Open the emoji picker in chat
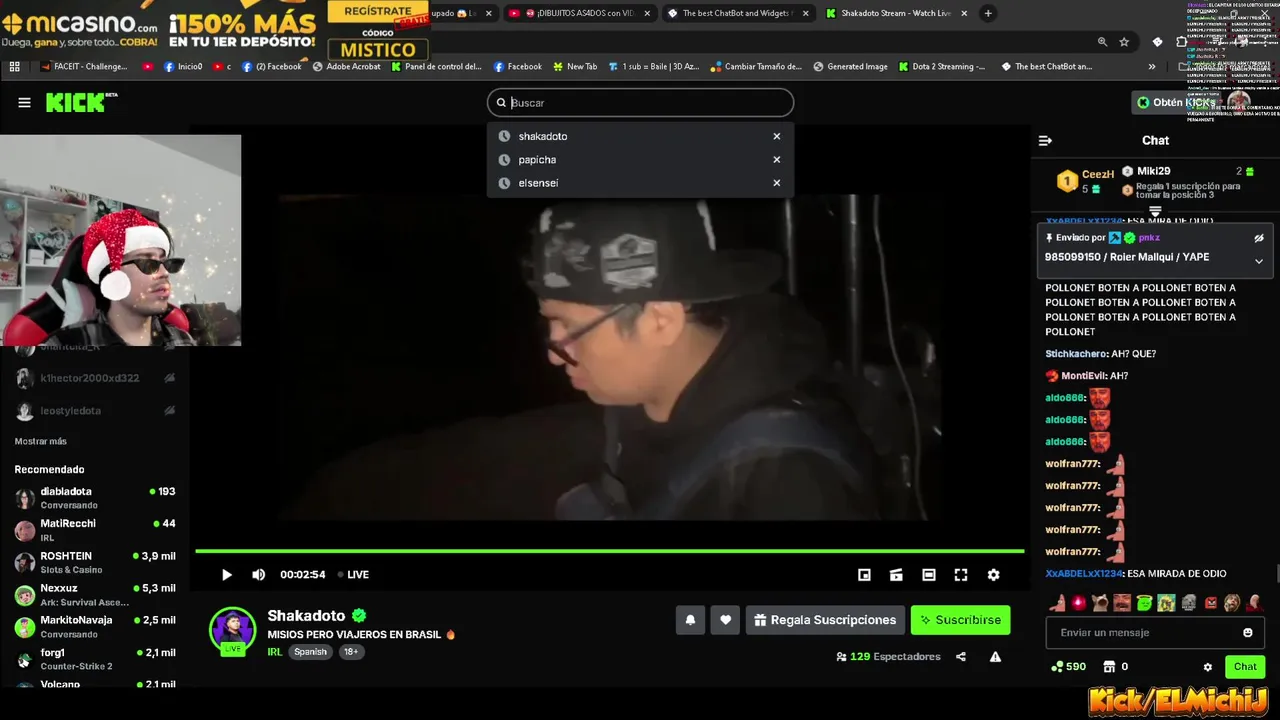 (x=1248, y=632)
